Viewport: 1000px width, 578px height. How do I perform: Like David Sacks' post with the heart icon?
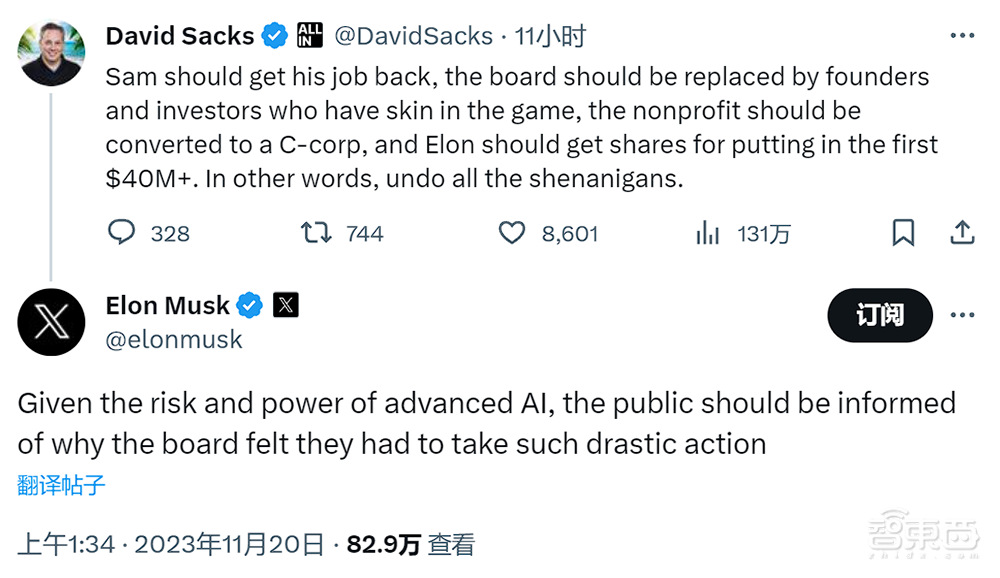click(512, 233)
